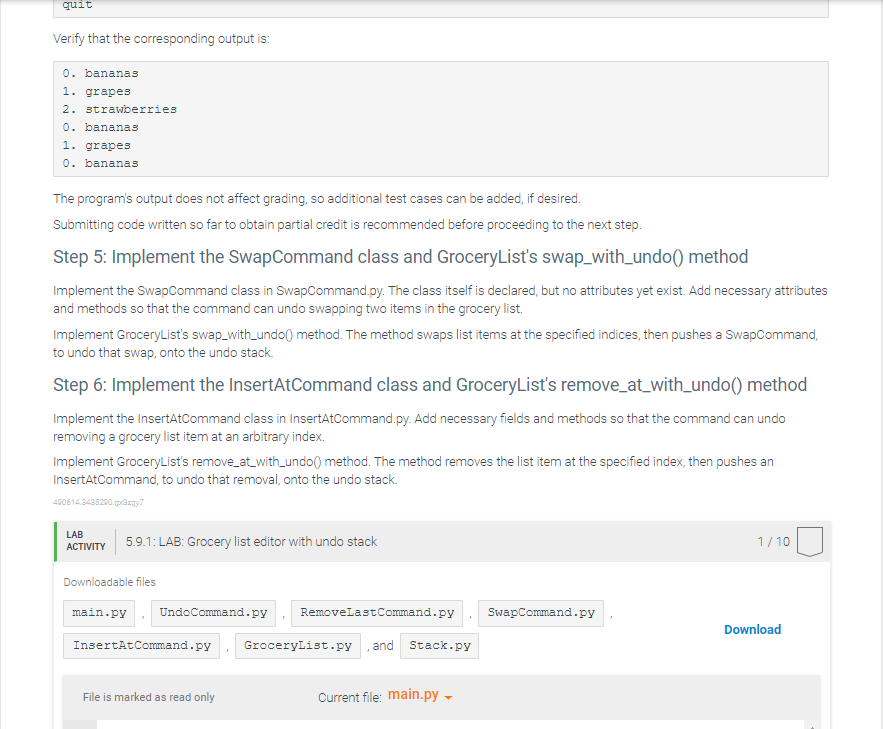Open UndoCommand.py from downloadable files
883x729 pixels.
212,613
